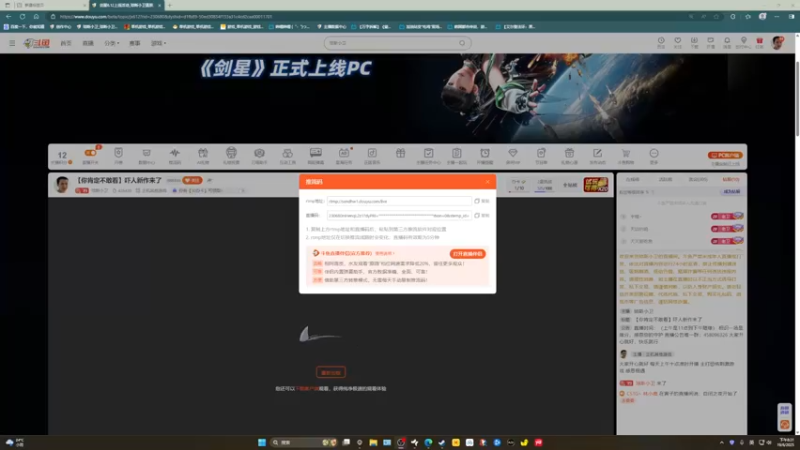Click the magnifier search icon in site header

[462, 43]
